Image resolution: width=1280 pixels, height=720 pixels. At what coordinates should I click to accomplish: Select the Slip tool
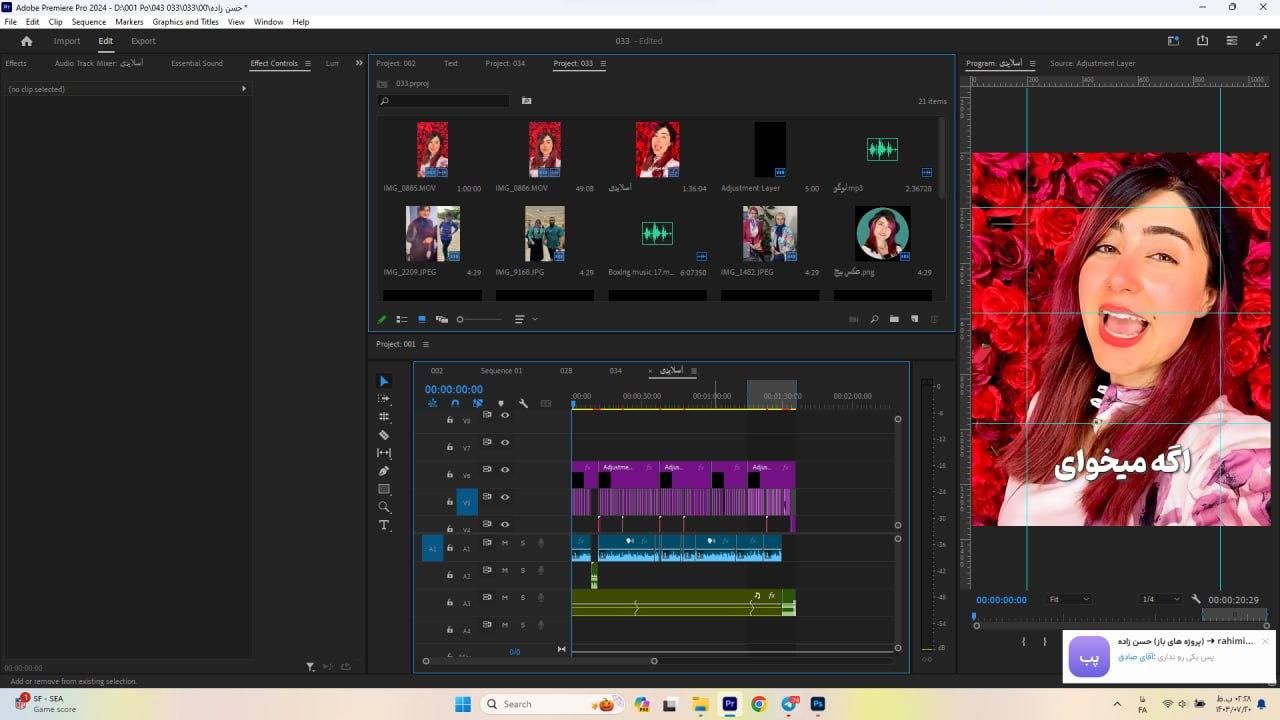(x=384, y=453)
